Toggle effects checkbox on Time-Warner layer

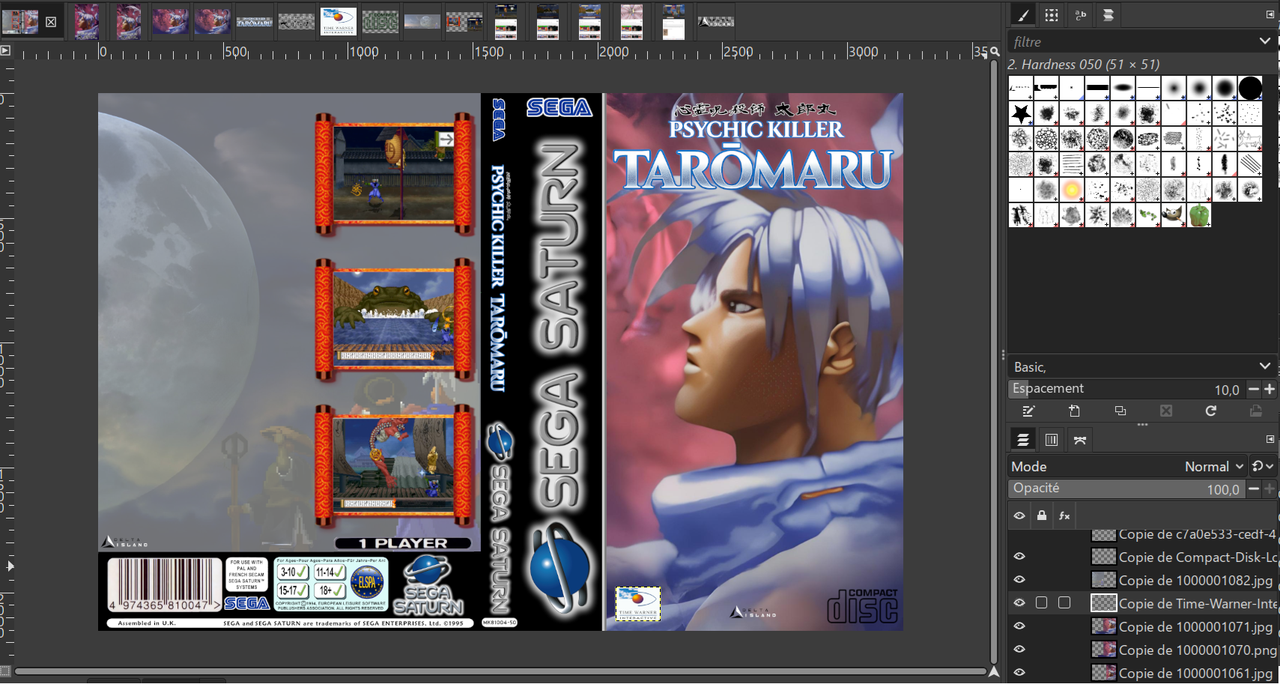1064,603
